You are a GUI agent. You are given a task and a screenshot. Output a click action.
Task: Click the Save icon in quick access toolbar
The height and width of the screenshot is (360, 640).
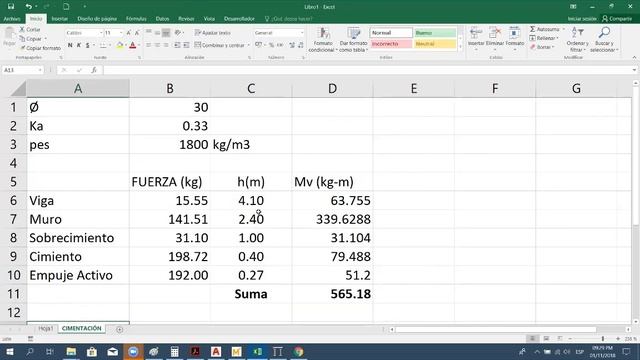pyautogui.click(x=11, y=7)
